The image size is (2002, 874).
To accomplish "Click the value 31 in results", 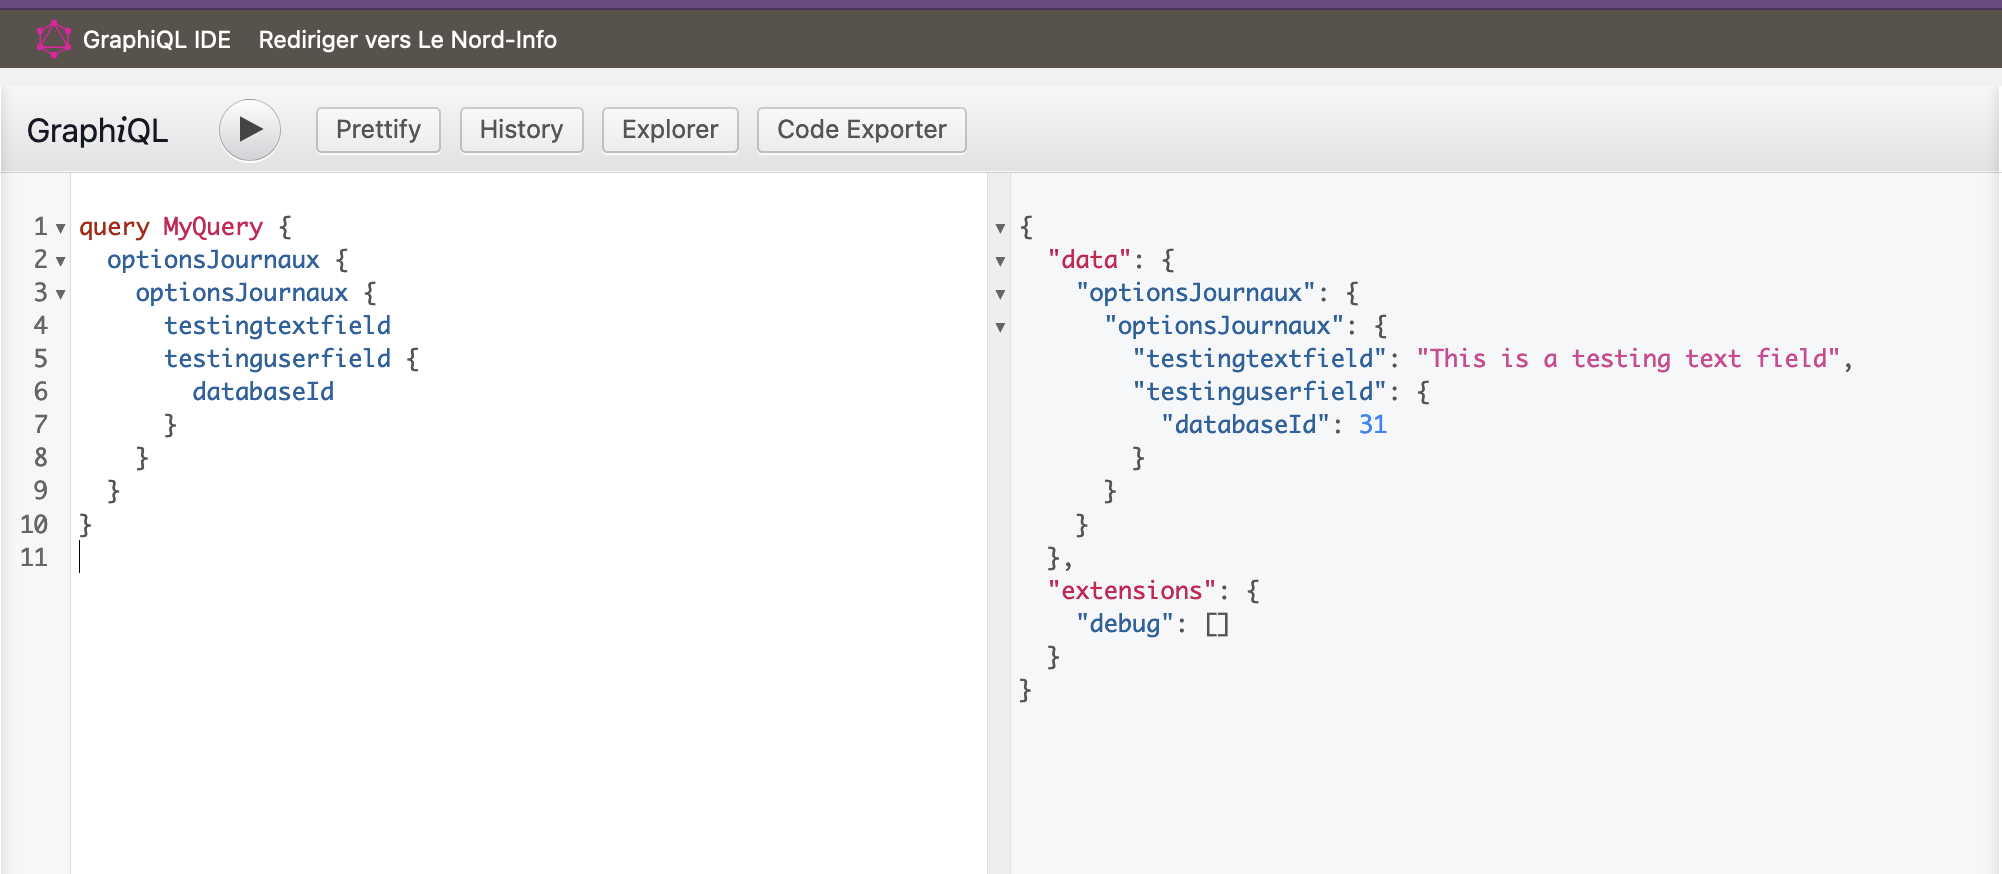I will 1372,425.
